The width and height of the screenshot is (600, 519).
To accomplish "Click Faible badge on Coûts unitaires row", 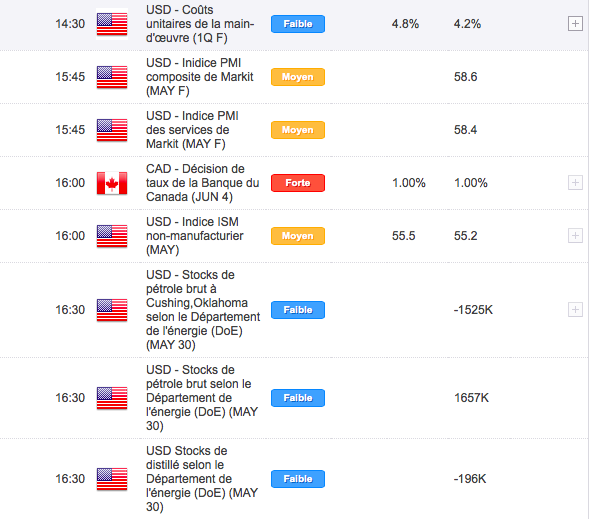I will coord(298,24).
